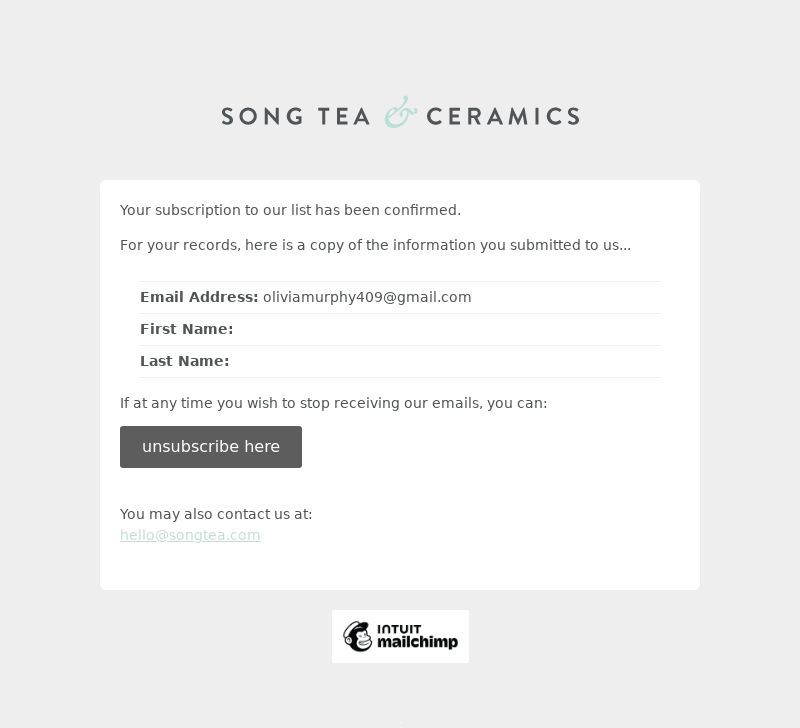Image resolution: width=800 pixels, height=728 pixels.
Task: Click the oliviamurphy409@gmail.com email address
Action: (x=367, y=297)
